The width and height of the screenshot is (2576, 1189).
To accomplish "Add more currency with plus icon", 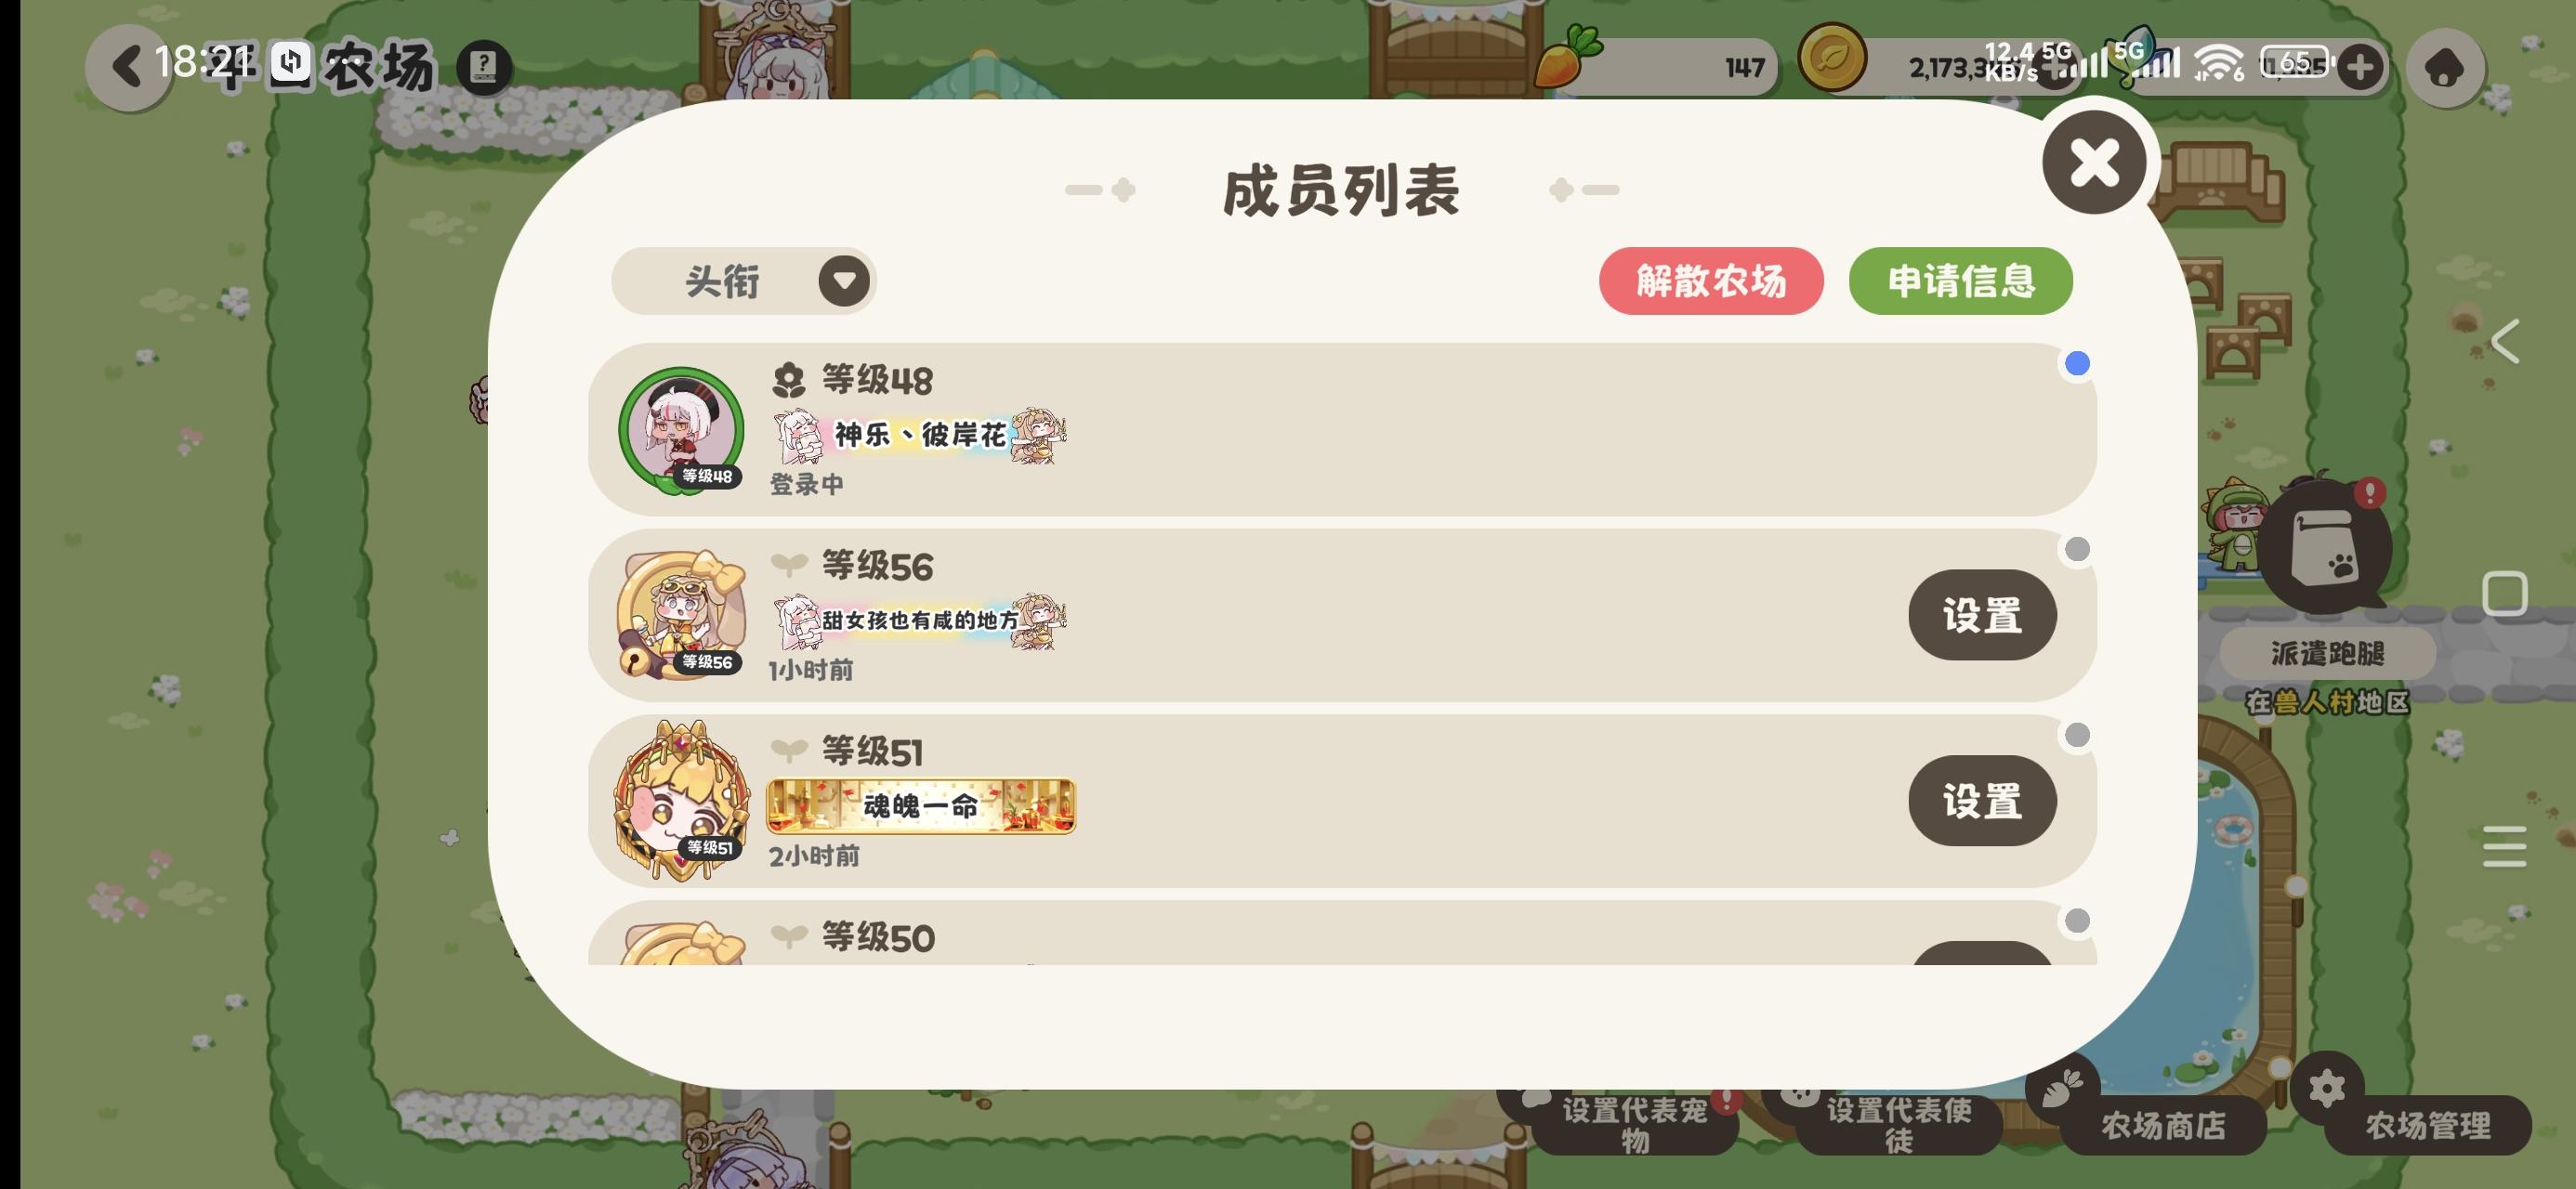I will pos(2360,67).
